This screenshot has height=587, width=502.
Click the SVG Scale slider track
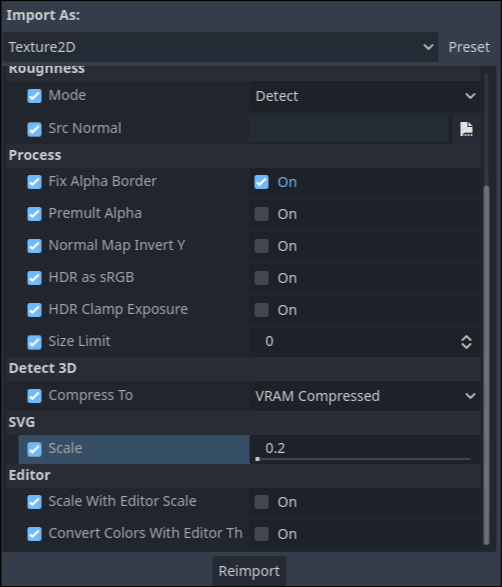click(x=364, y=459)
